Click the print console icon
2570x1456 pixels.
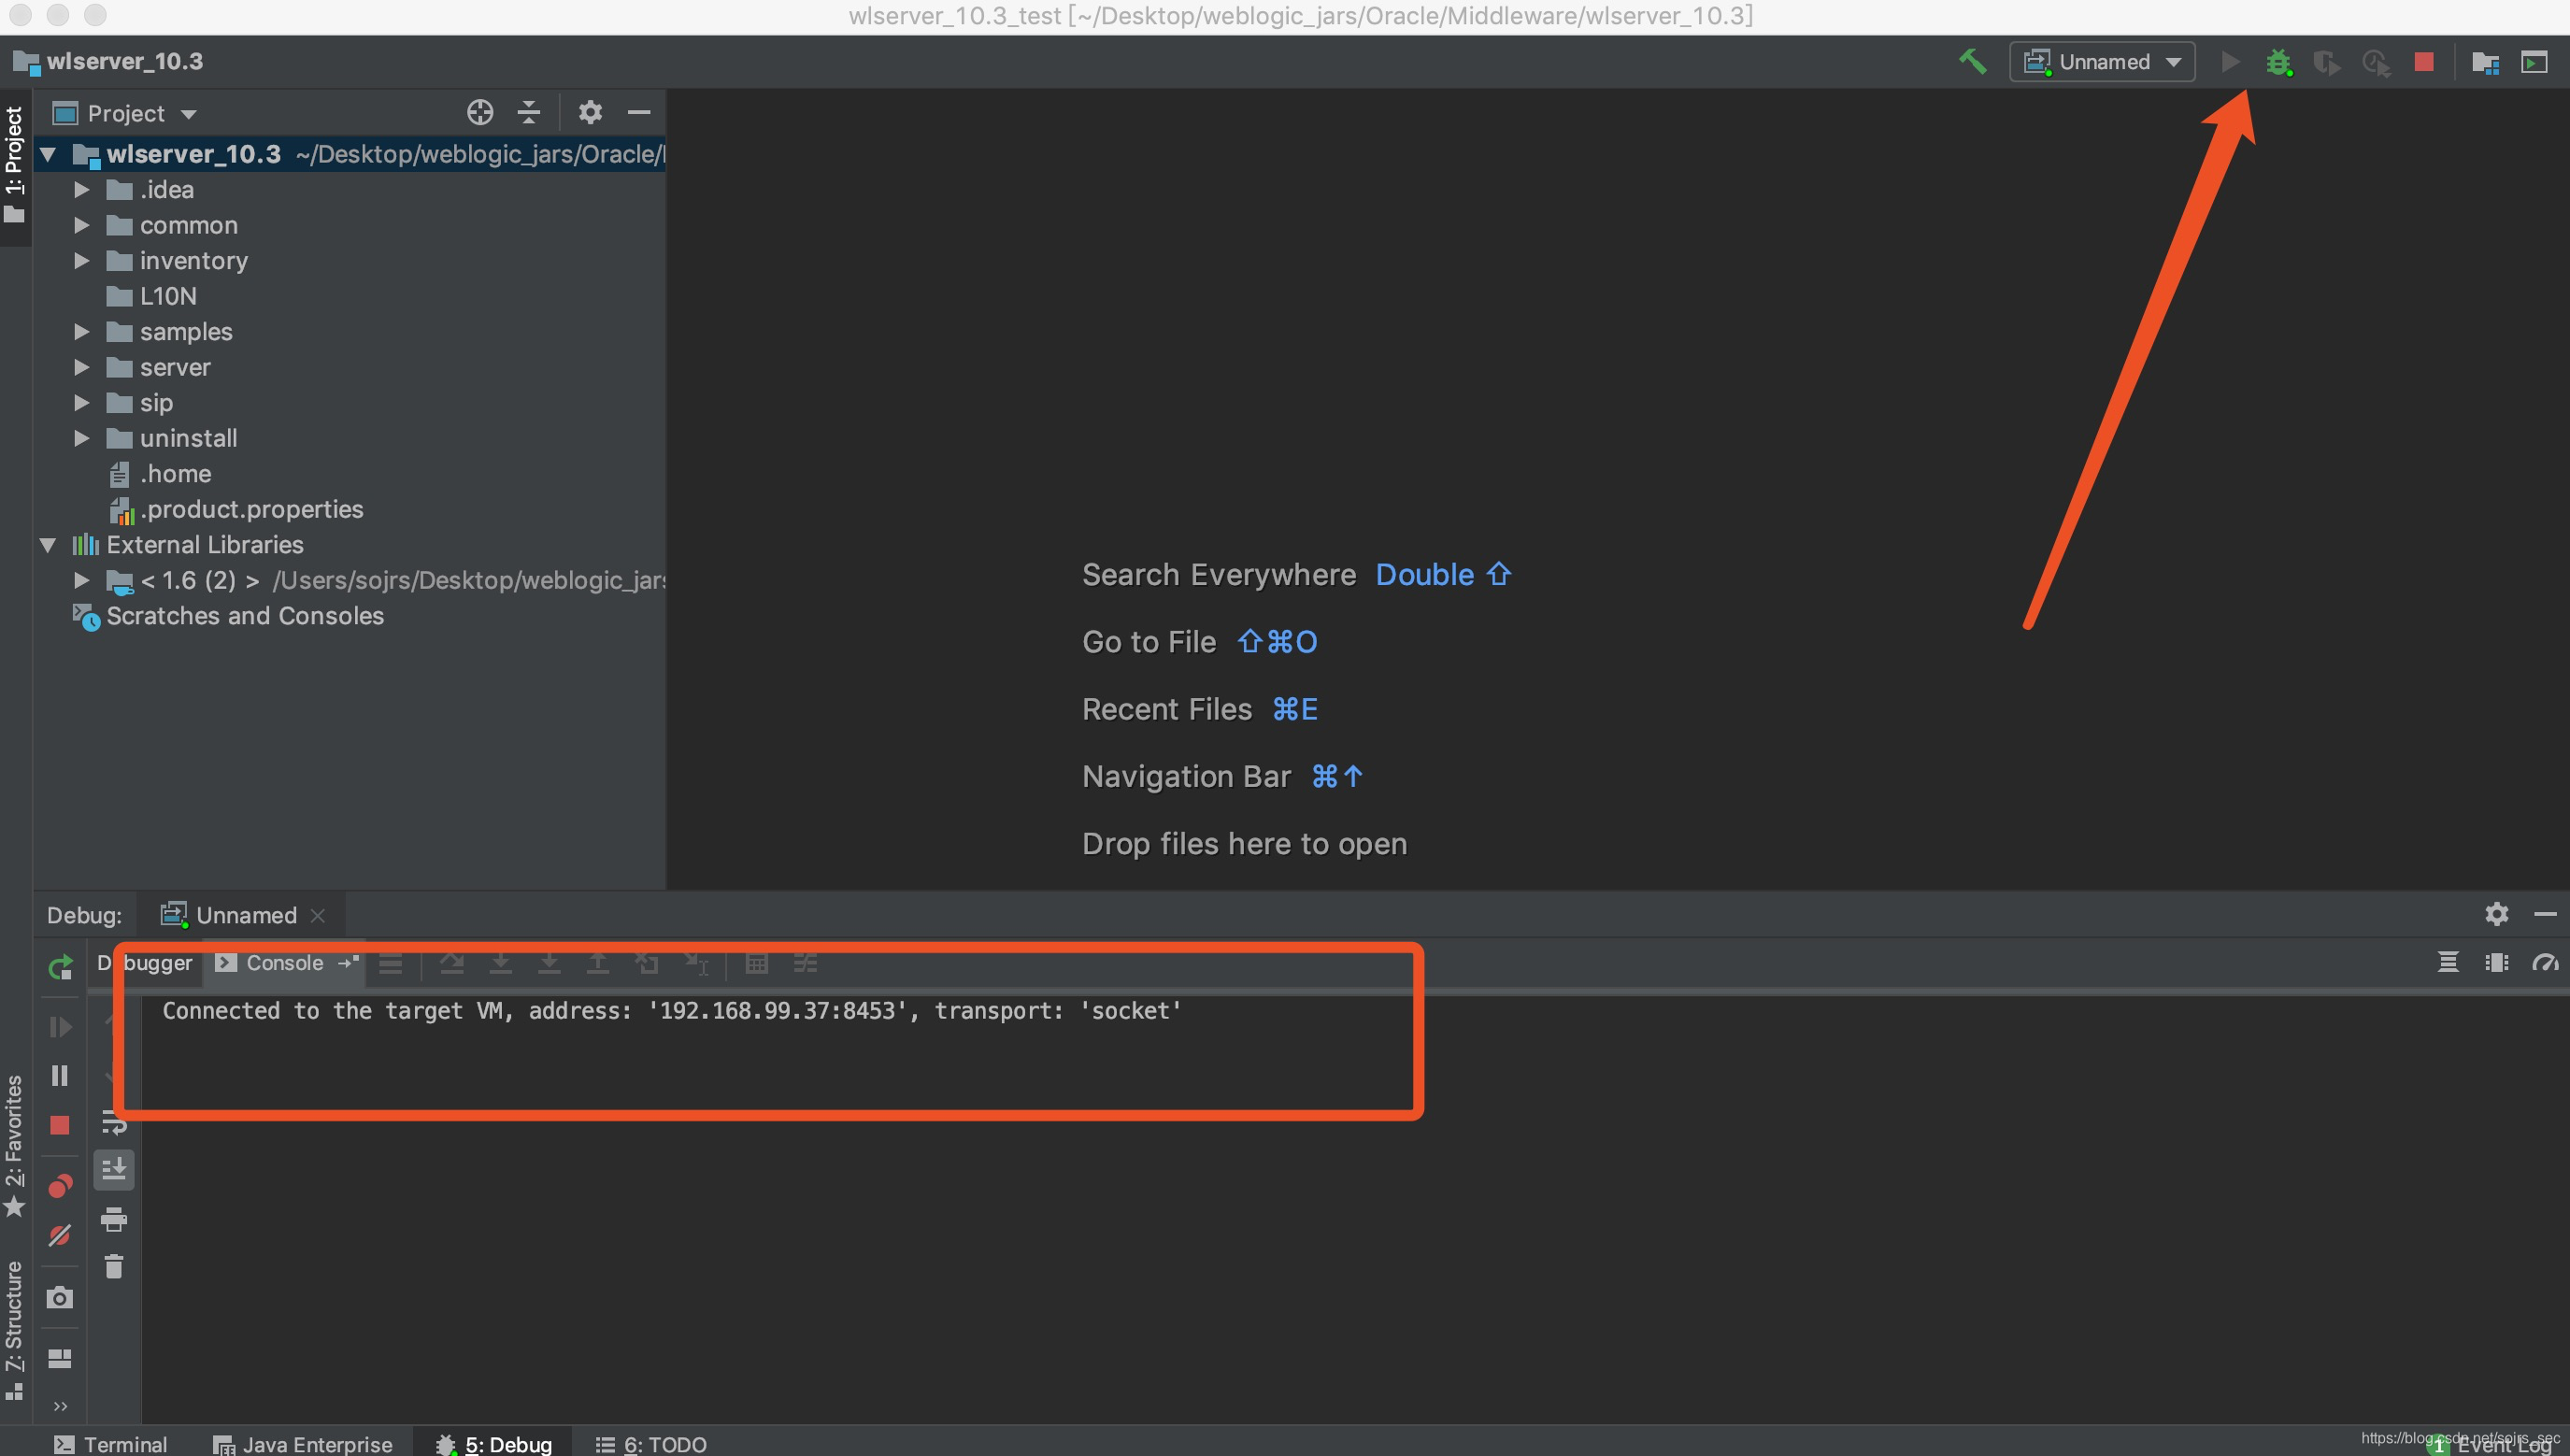pyautogui.click(x=114, y=1219)
